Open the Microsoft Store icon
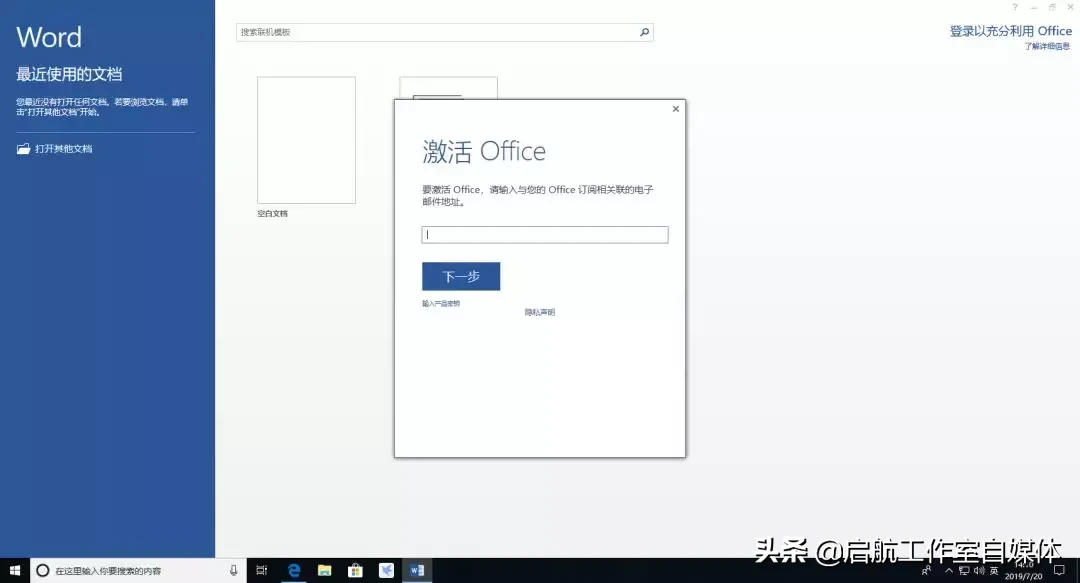 click(x=355, y=571)
